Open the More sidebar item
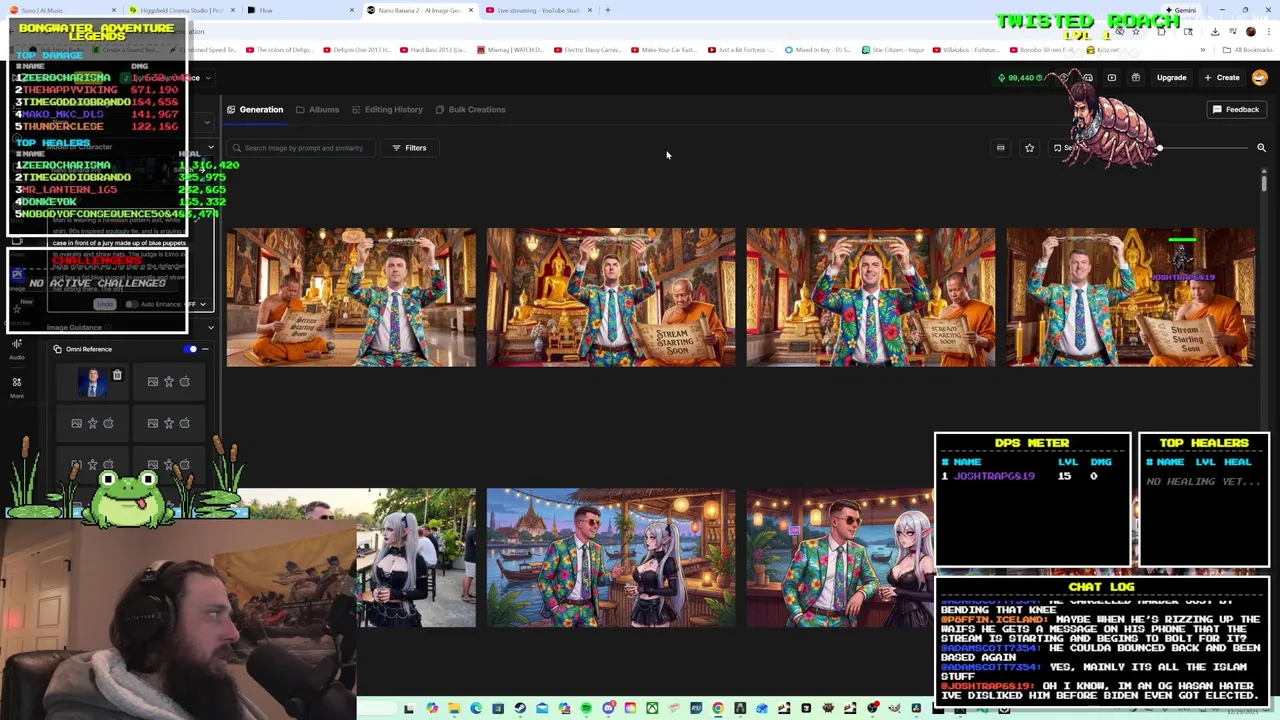1280x720 pixels. [x=17, y=387]
